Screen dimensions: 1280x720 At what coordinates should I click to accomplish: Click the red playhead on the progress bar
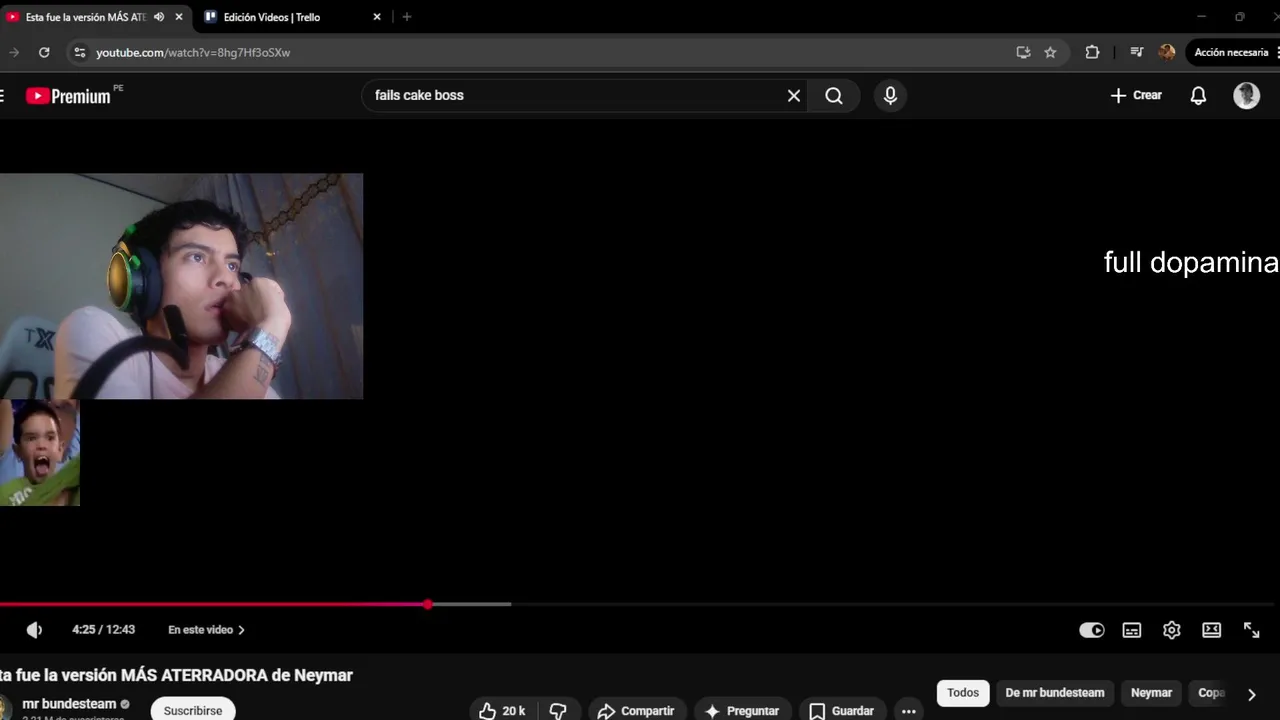[428, 604]
